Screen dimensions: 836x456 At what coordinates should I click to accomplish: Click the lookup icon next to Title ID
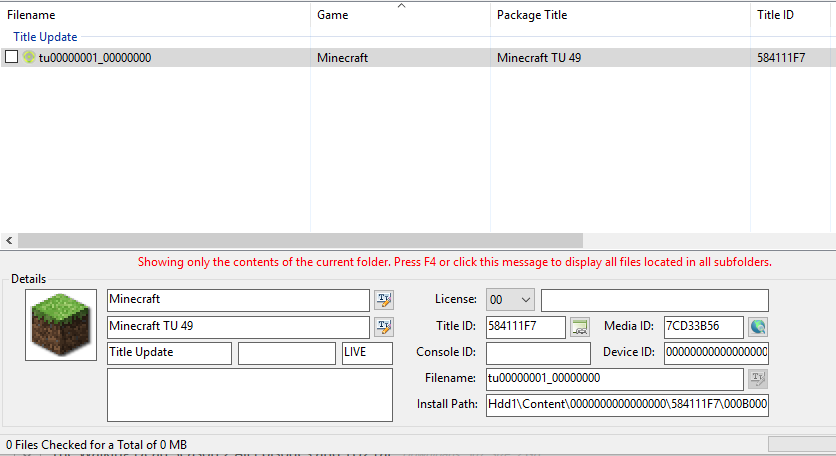click(580, 327)
